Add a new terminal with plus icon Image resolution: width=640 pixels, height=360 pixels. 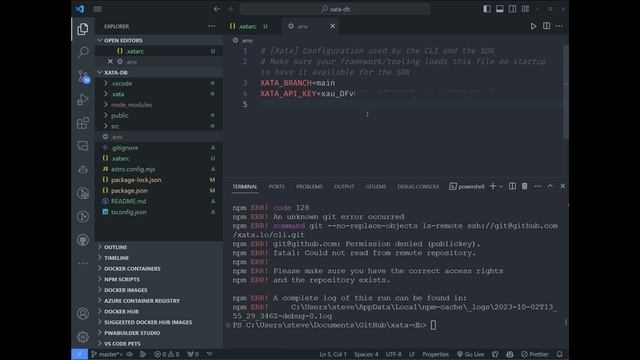[493, 187]
